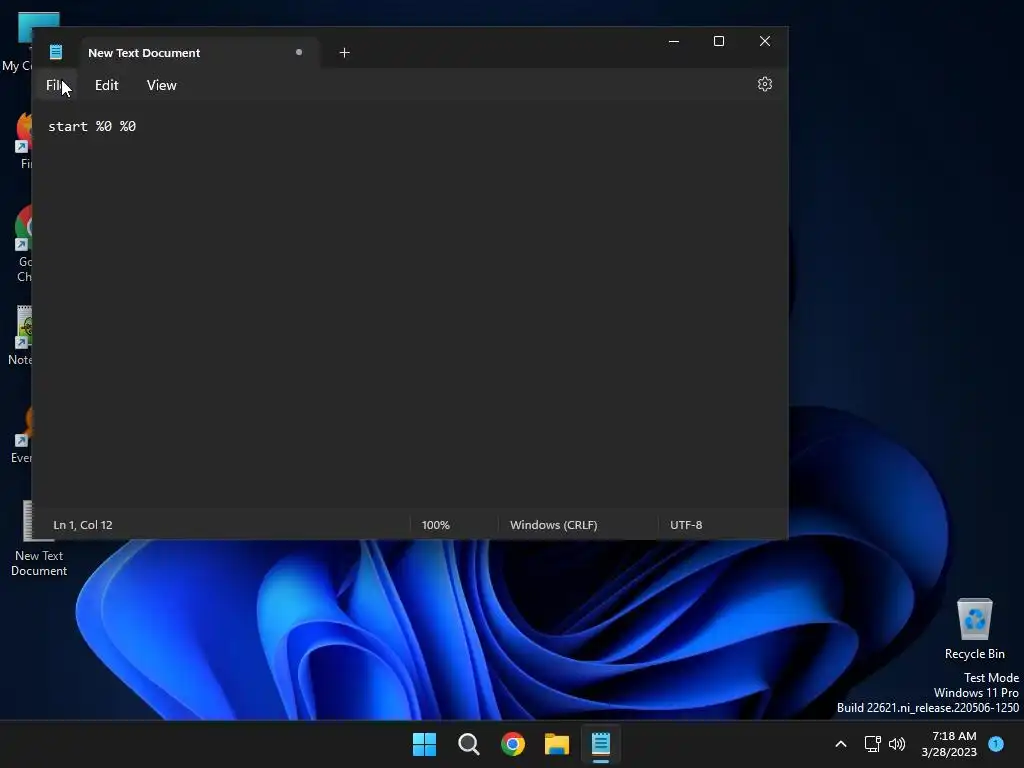Open the notification badge in the tray
Screen dimensions: 1024x768
click(996, 744)
